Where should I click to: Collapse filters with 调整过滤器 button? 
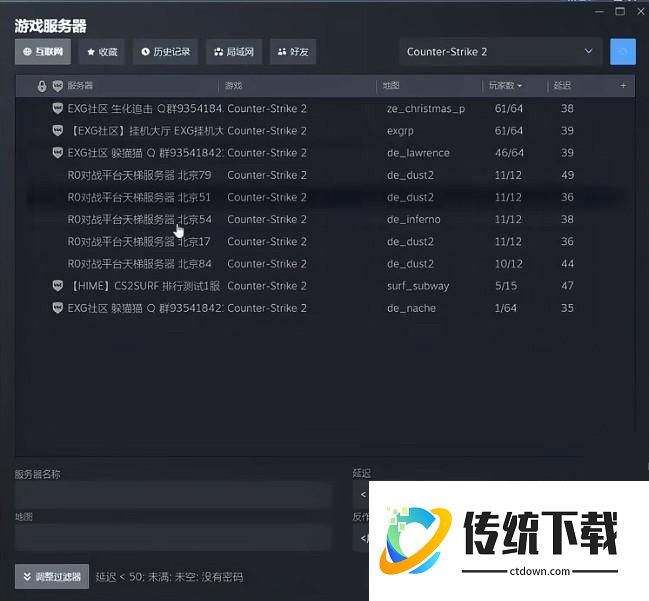(52, 577)
